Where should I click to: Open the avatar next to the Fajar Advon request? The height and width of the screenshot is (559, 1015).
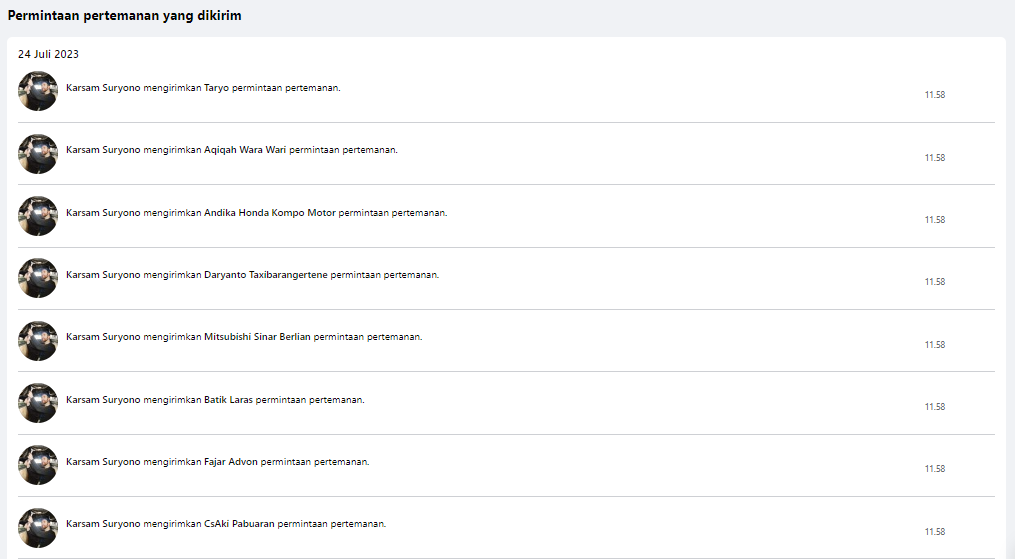click(38, 465)
